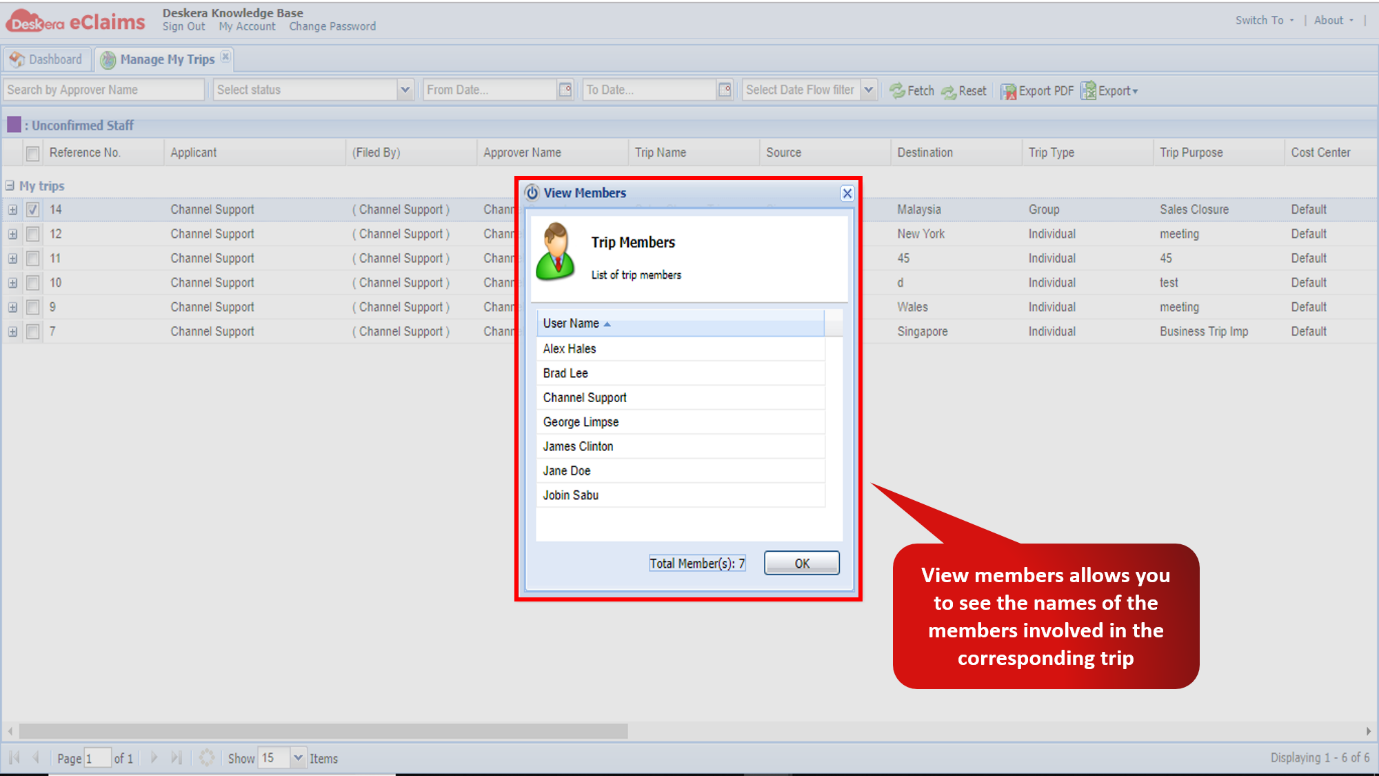Screen dimensions: 1379x776
Task: Click the pagination refresh icon
Action: point(206,758)
